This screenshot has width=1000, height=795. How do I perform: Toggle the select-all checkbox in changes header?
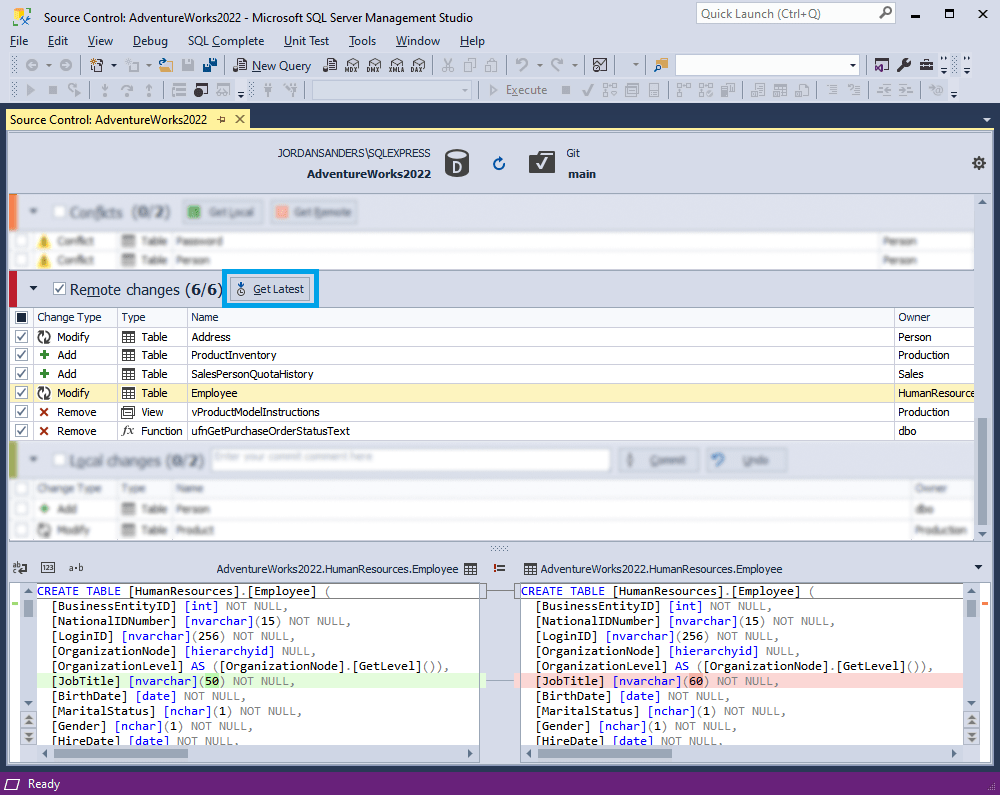click(21, 317)
